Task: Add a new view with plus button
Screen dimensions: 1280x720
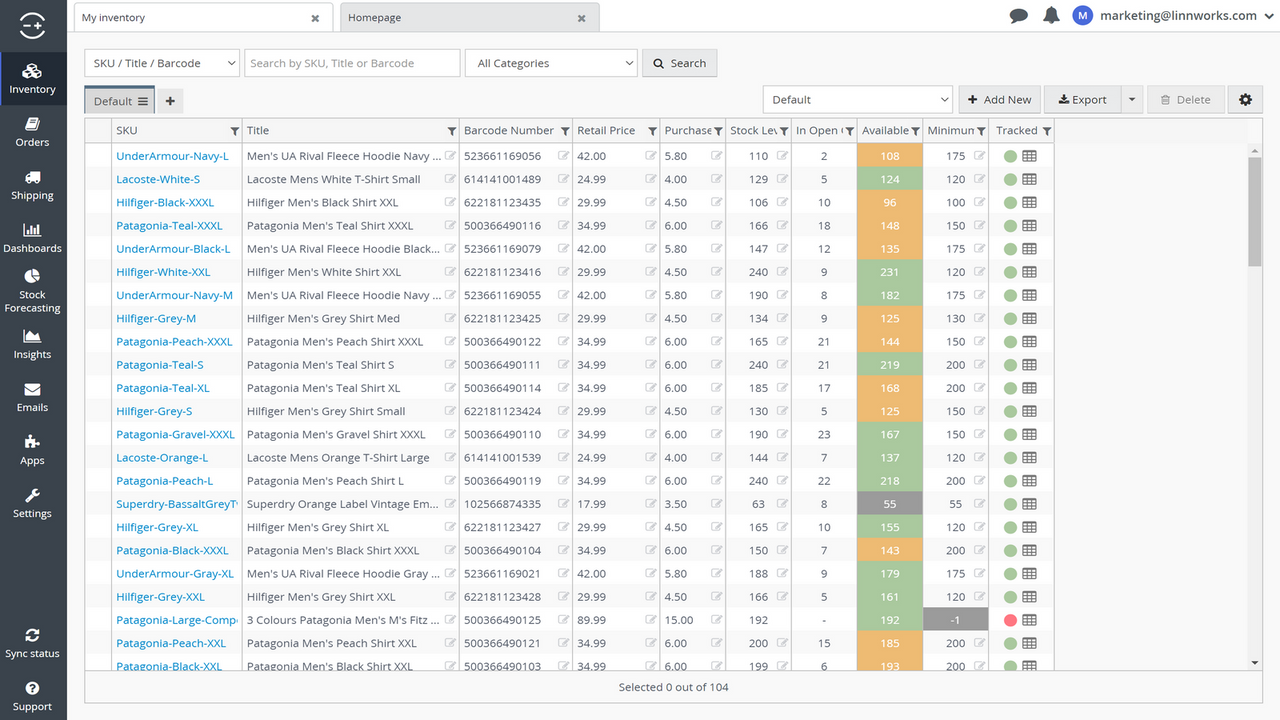Action: pyautogui.click(x=170, y=101)
